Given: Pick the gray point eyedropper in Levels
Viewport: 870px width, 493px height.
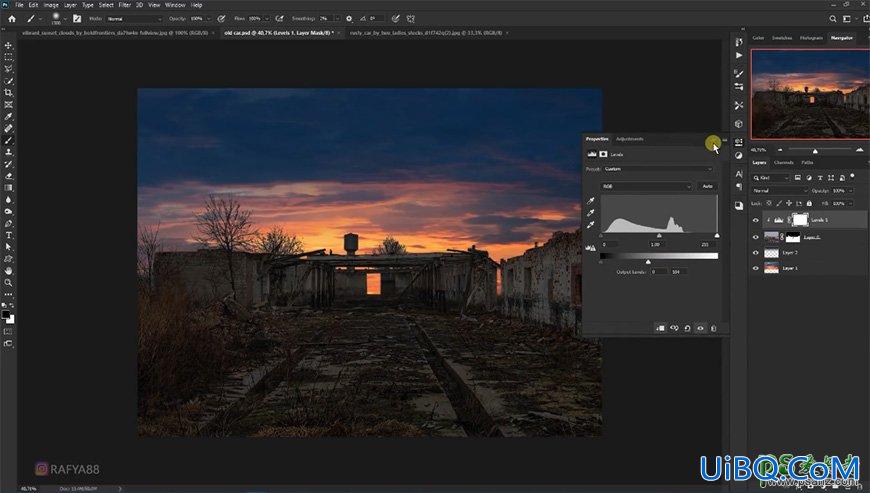Looking at the screenshot, I should pyautogui.click(x=591, y=213).
